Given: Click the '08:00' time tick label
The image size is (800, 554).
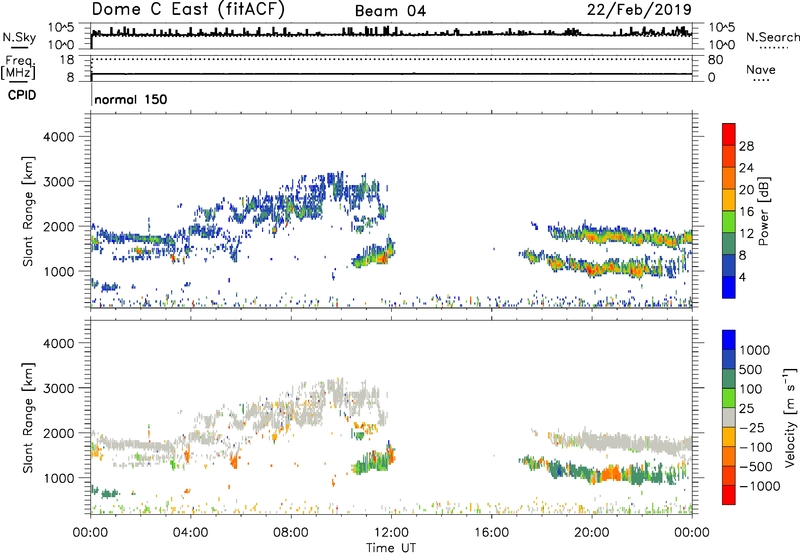Looking at the screenshot, I should point(291,533).
